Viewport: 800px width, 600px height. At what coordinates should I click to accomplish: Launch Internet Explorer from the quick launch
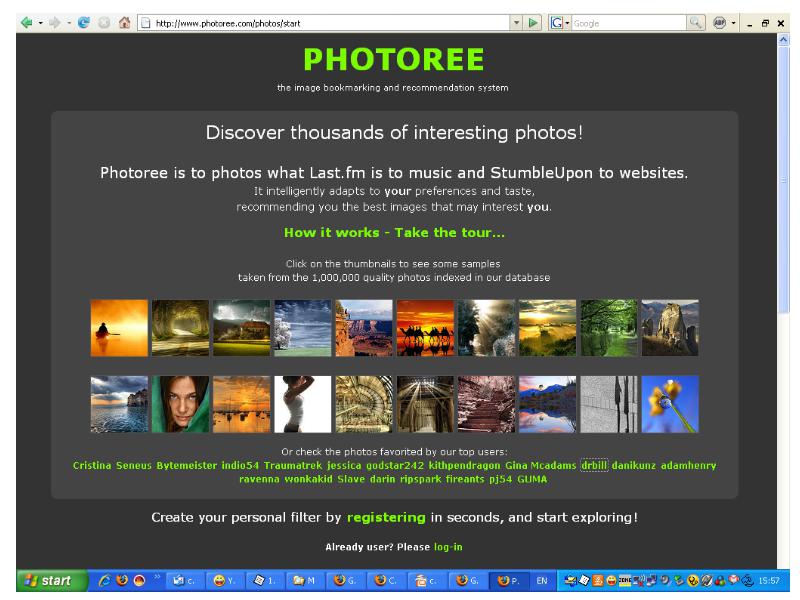tap(105, 580)
